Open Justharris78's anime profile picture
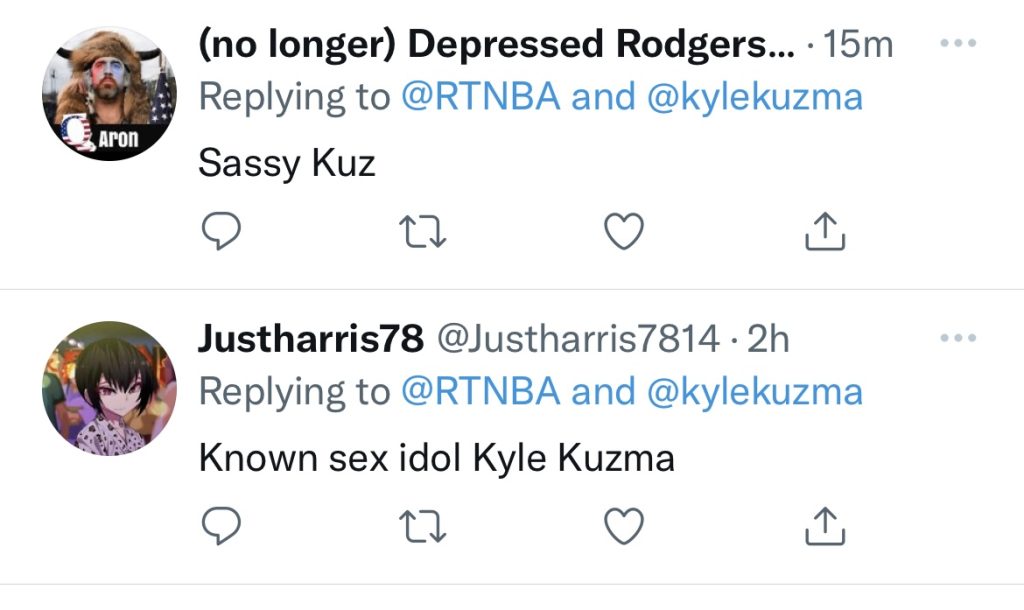 click(x=109, y=388)
